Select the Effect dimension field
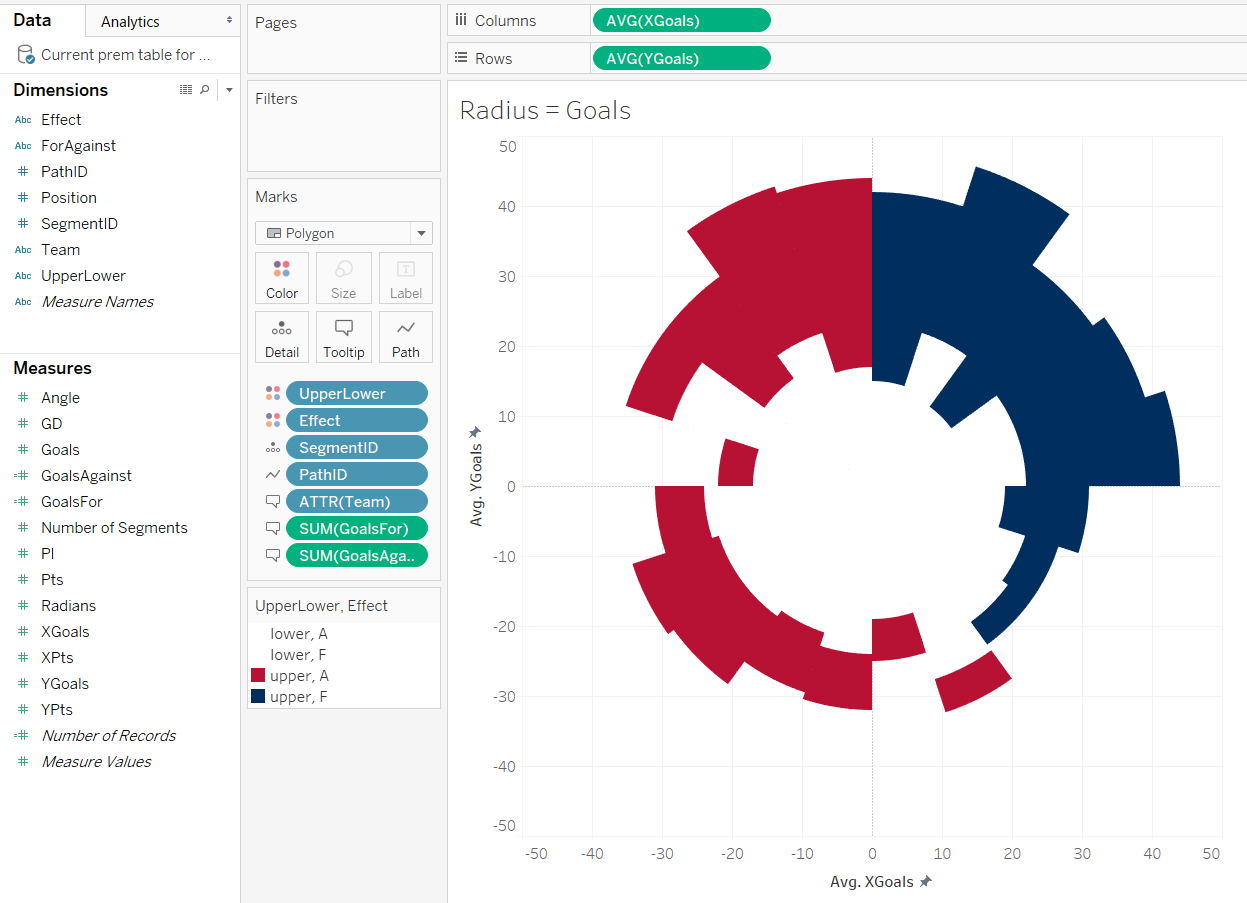 point(61,119)
